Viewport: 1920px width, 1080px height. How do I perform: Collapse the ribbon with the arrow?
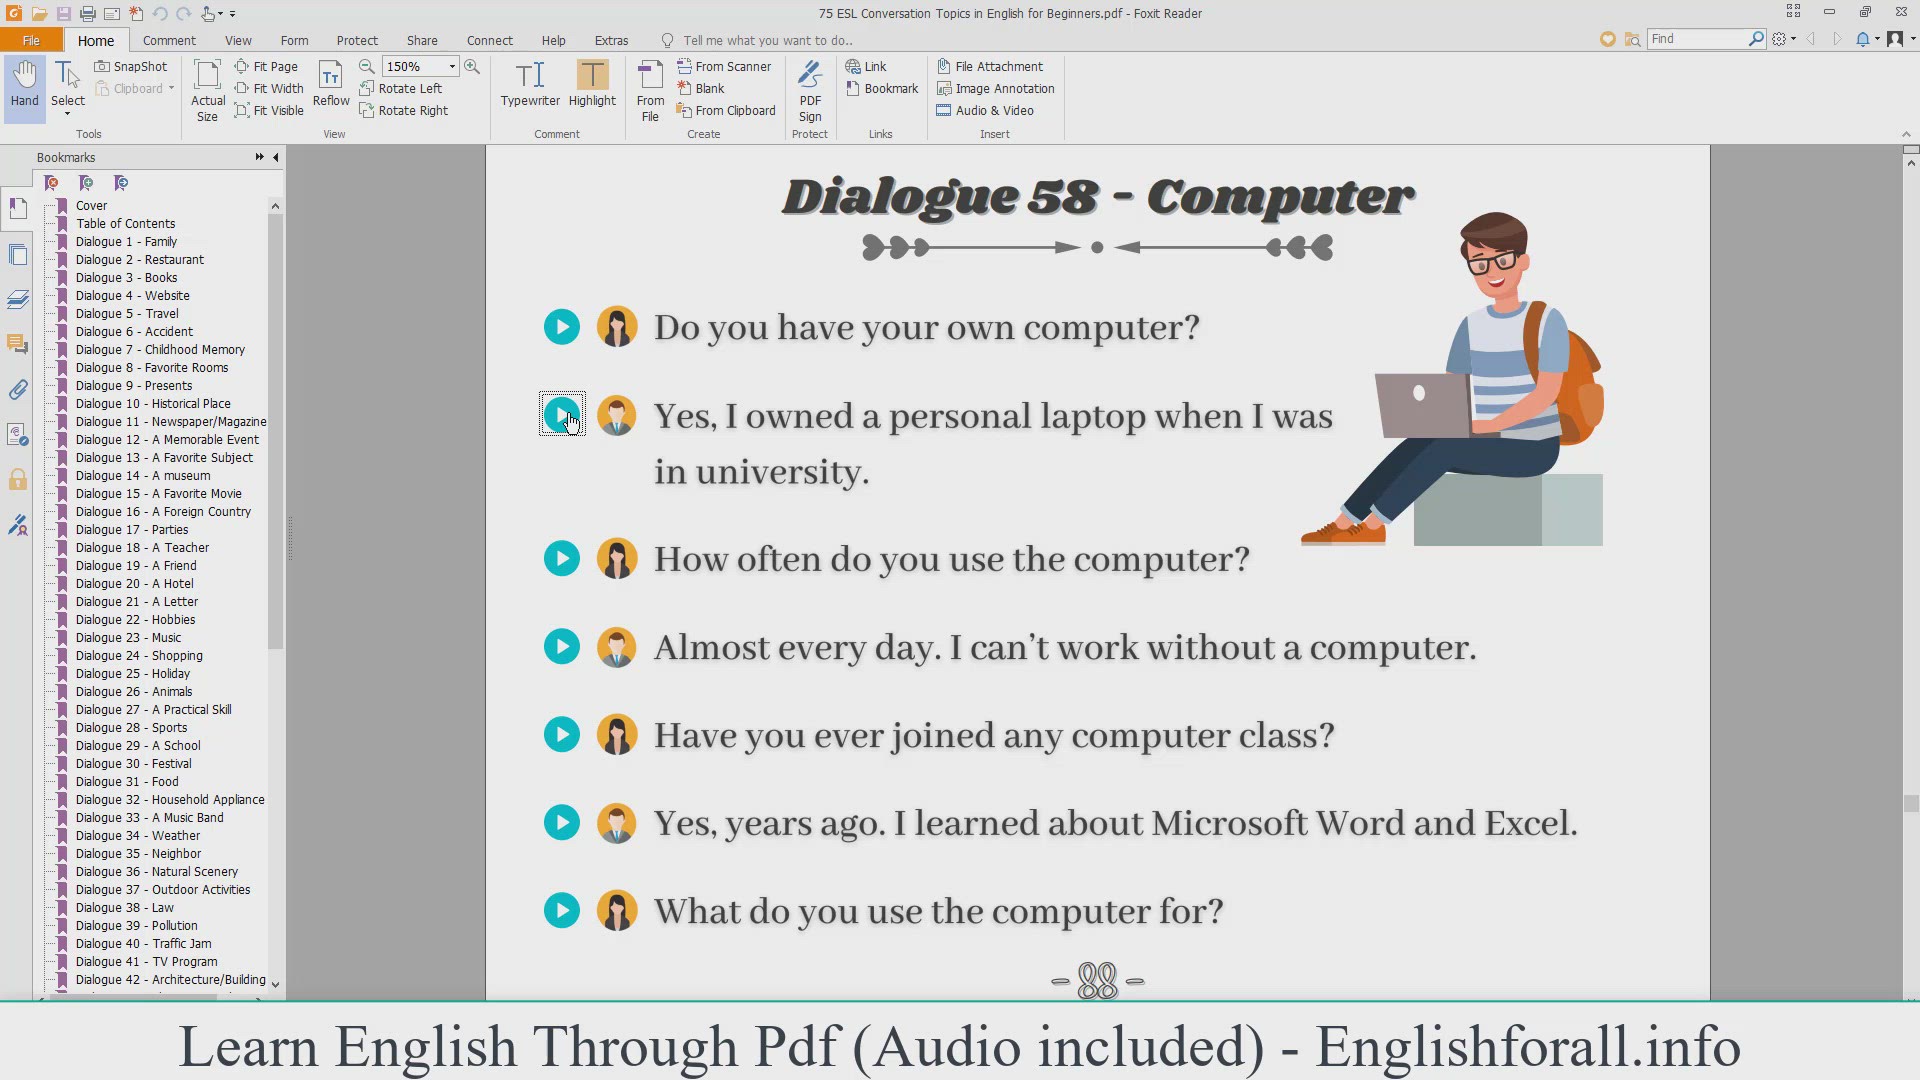(1905, 134)
